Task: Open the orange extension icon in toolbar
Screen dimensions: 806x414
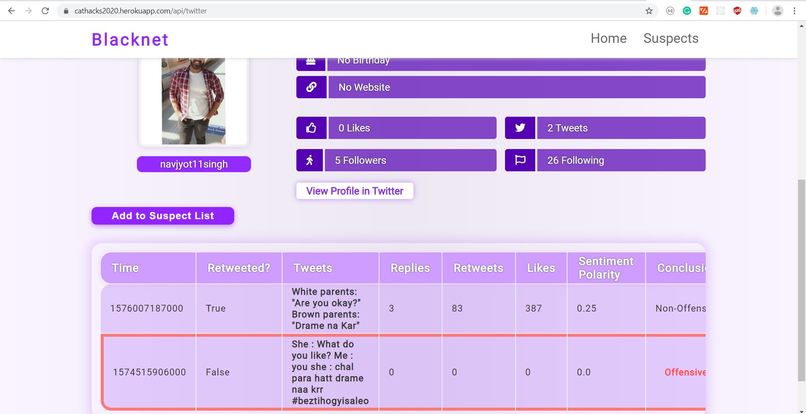Action: click(704, 10)
